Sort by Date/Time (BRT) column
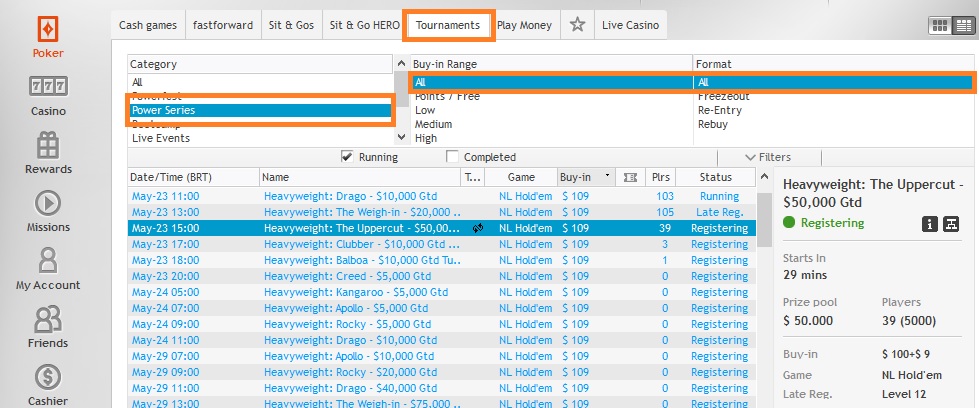The height and width of the screenshot is (408, 979). coord(194,177)
